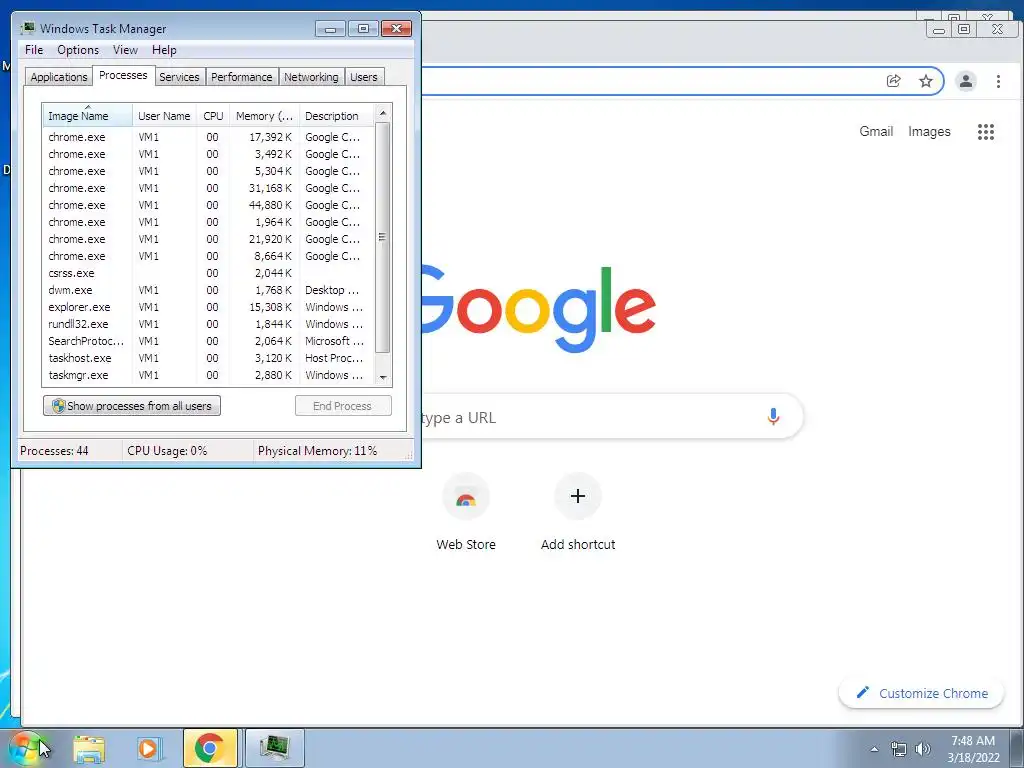Viewport: 1024px width, 768px height.
Task: Open the volume speaker tray icon
Action: (x=923, y=749)
